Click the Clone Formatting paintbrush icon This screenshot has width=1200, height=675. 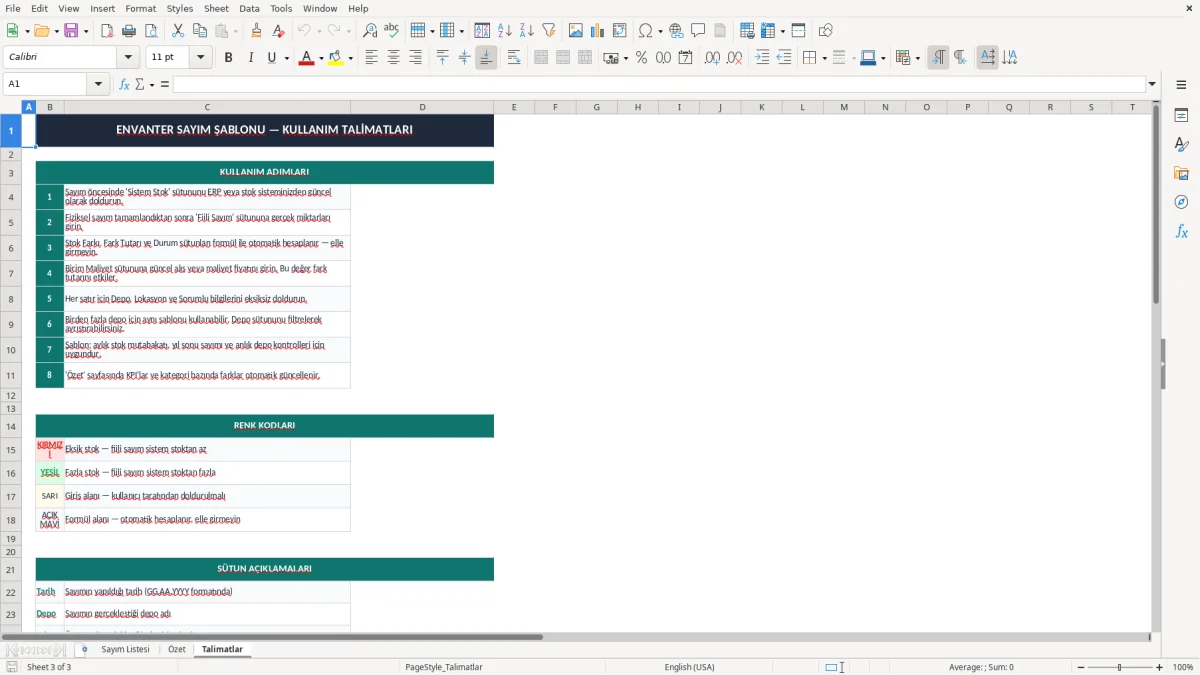tap(257, 31)
